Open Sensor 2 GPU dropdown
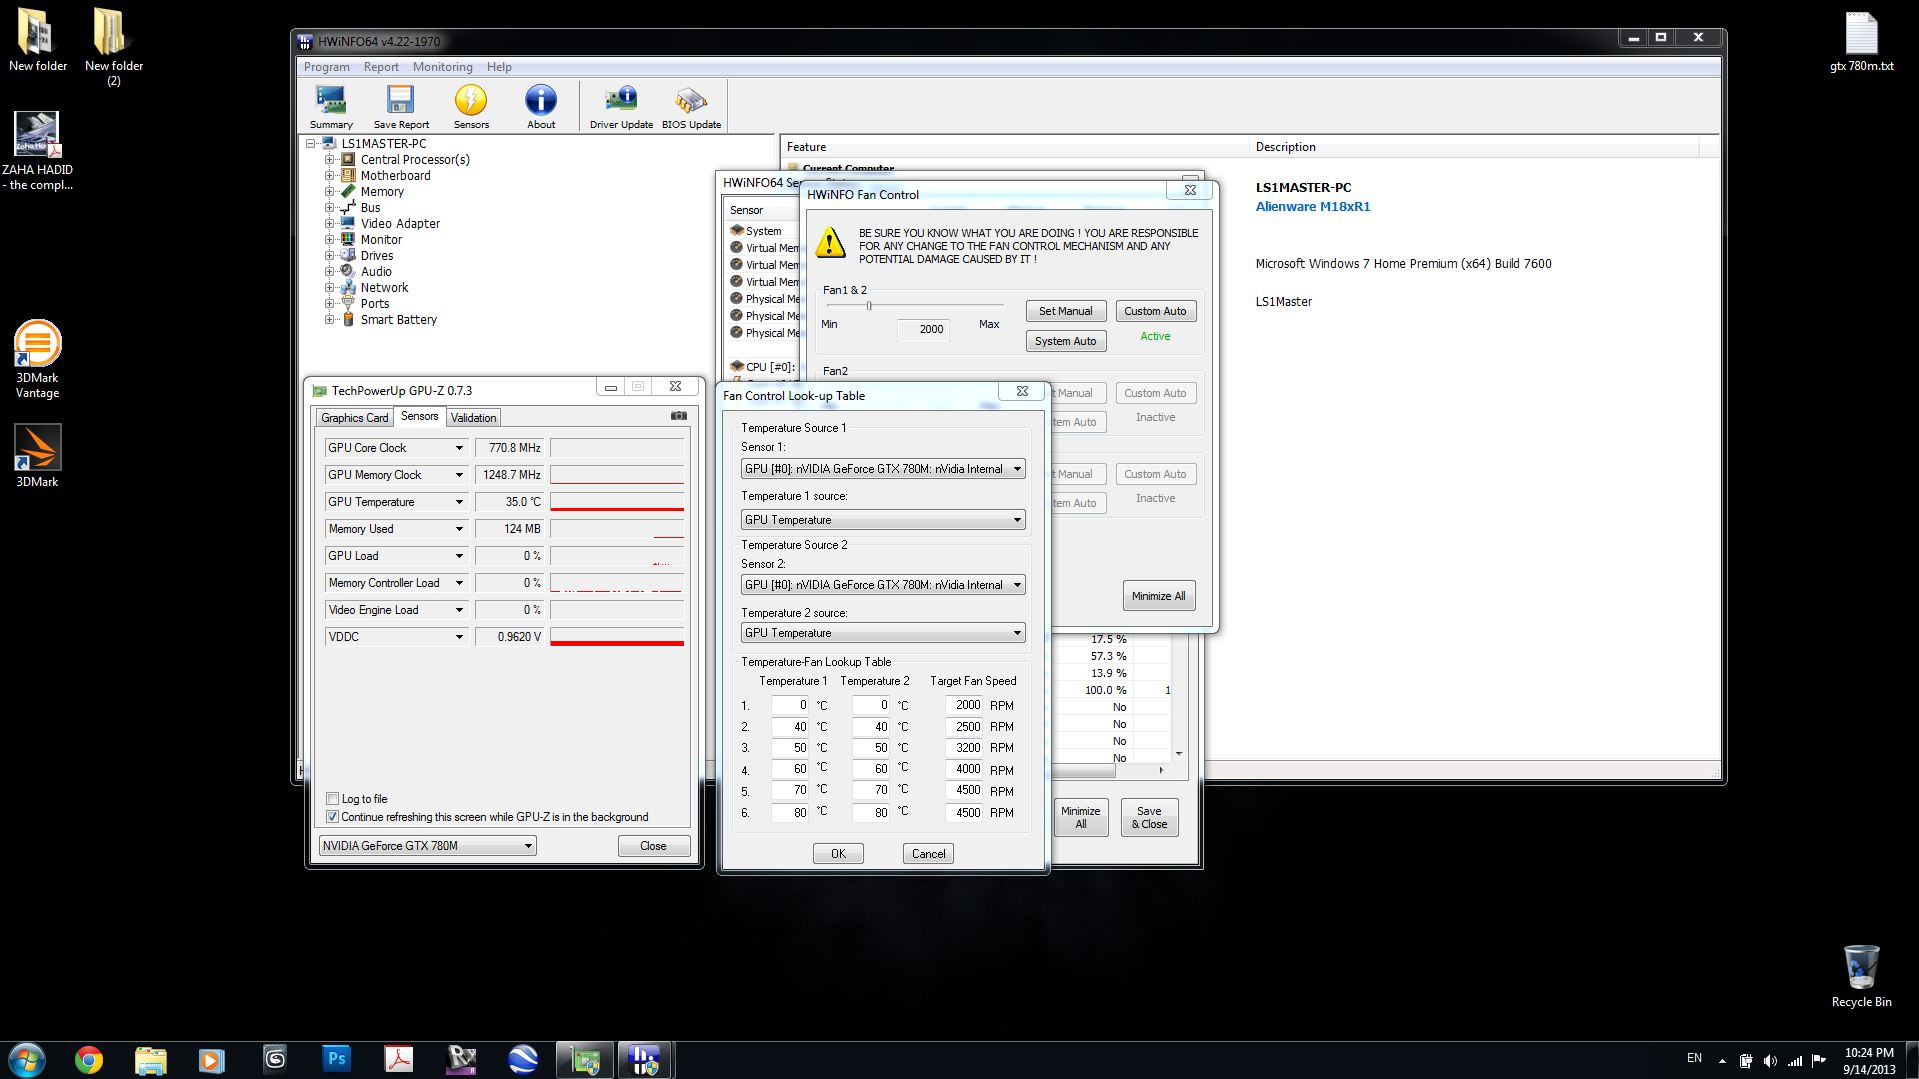The image size is (1919, 1079). (883, 585)
